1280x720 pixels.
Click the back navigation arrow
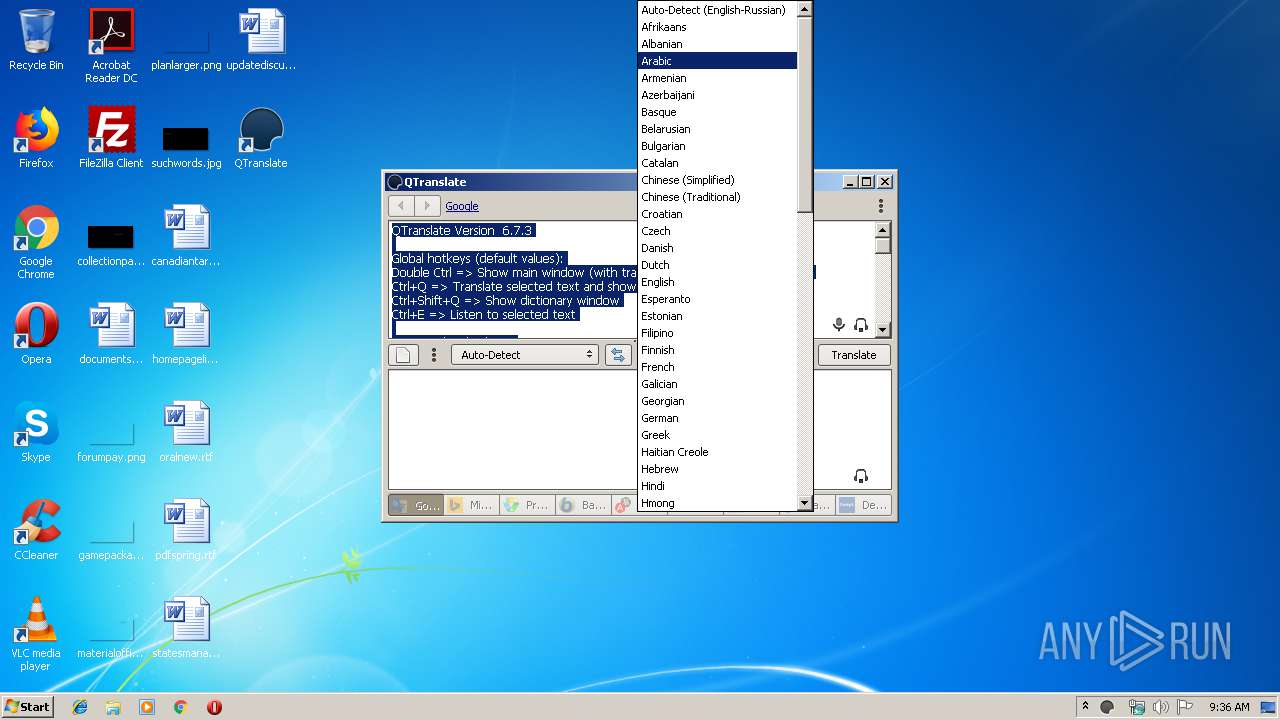(x=402, y=206)
